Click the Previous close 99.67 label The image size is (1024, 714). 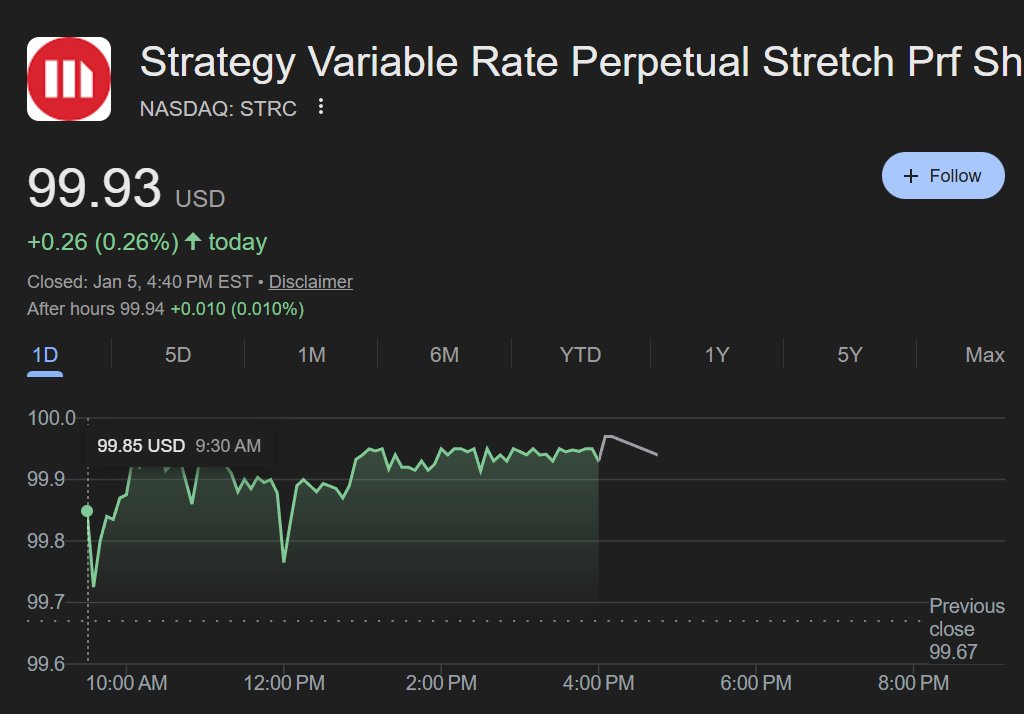click(967, 628)
